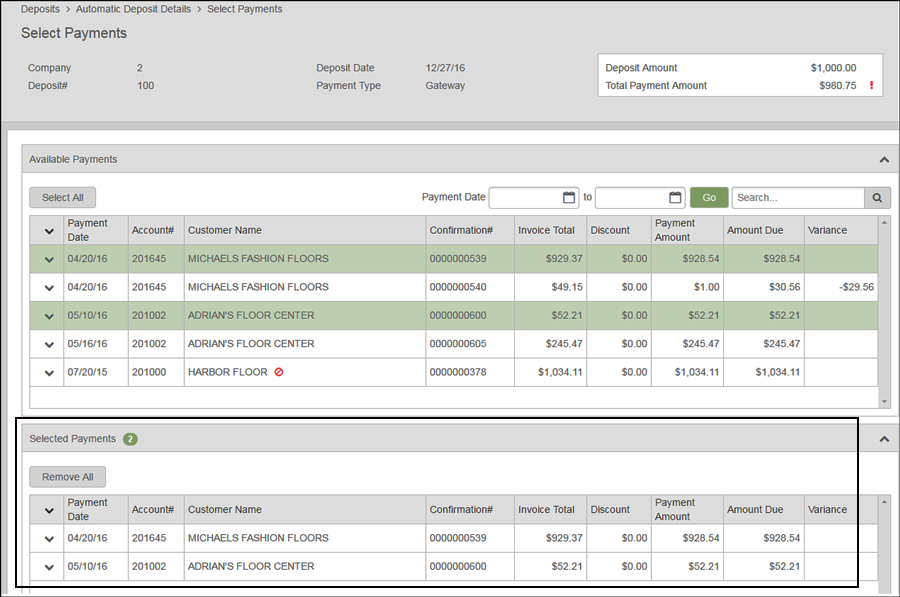Image resolution: width=900 pixels, height=597 pixels.
Task: Open Automatic Deposit Details from breadcrumb
Action: coord(133,9)
